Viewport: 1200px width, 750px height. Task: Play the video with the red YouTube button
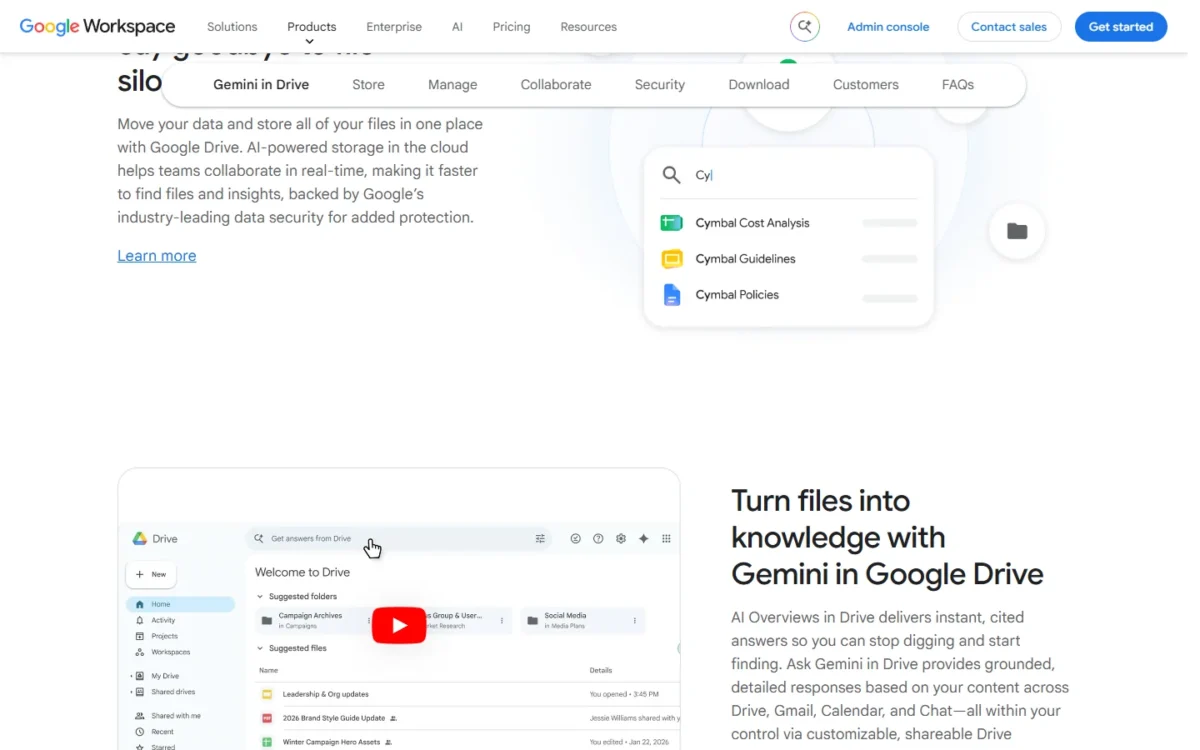[399, 625]
